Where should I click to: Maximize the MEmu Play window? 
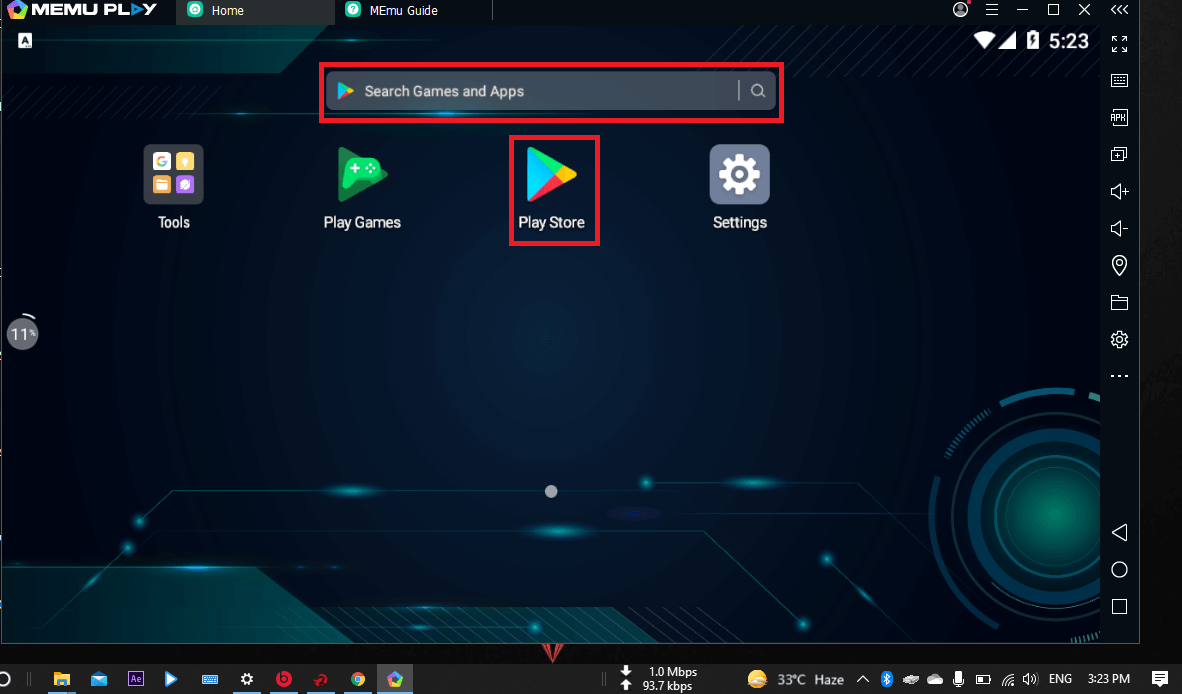pyautogui.click(x=1054, y=10)
